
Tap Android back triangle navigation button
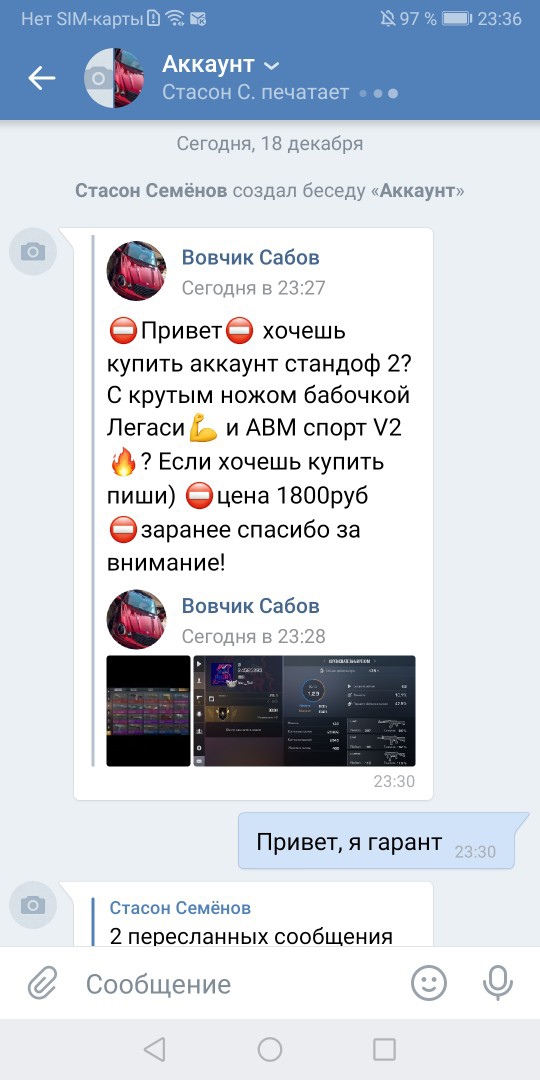click(x=155, y=1050)
